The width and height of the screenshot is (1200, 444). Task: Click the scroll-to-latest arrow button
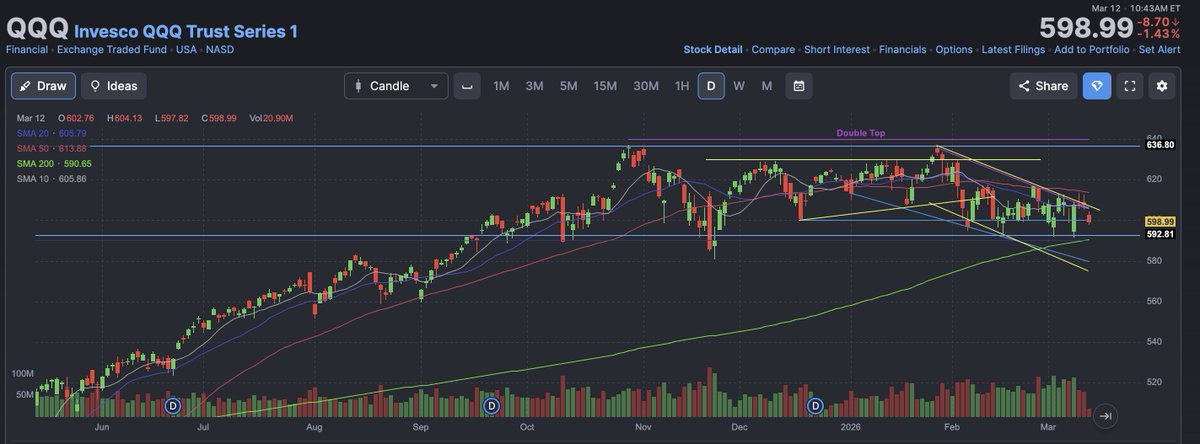pyautogui.click(x=1106, y=416)
